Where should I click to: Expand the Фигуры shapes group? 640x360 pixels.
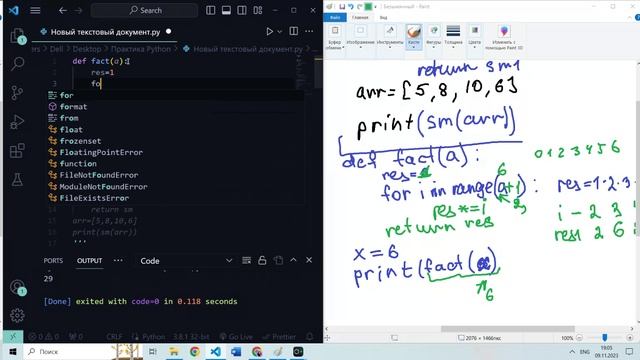tap(433, 37)
